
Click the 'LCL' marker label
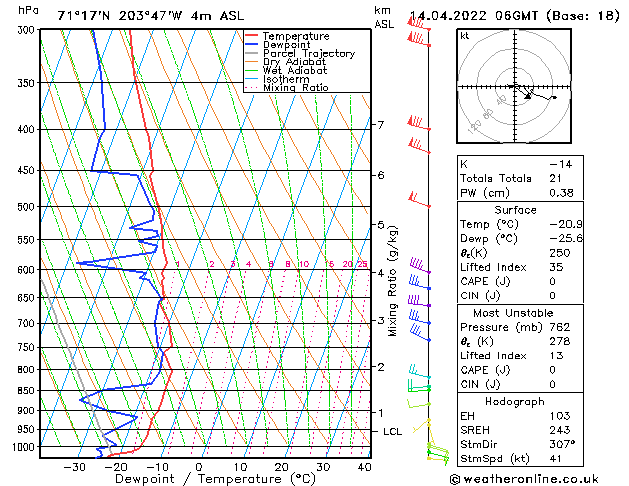coord(392,432)
